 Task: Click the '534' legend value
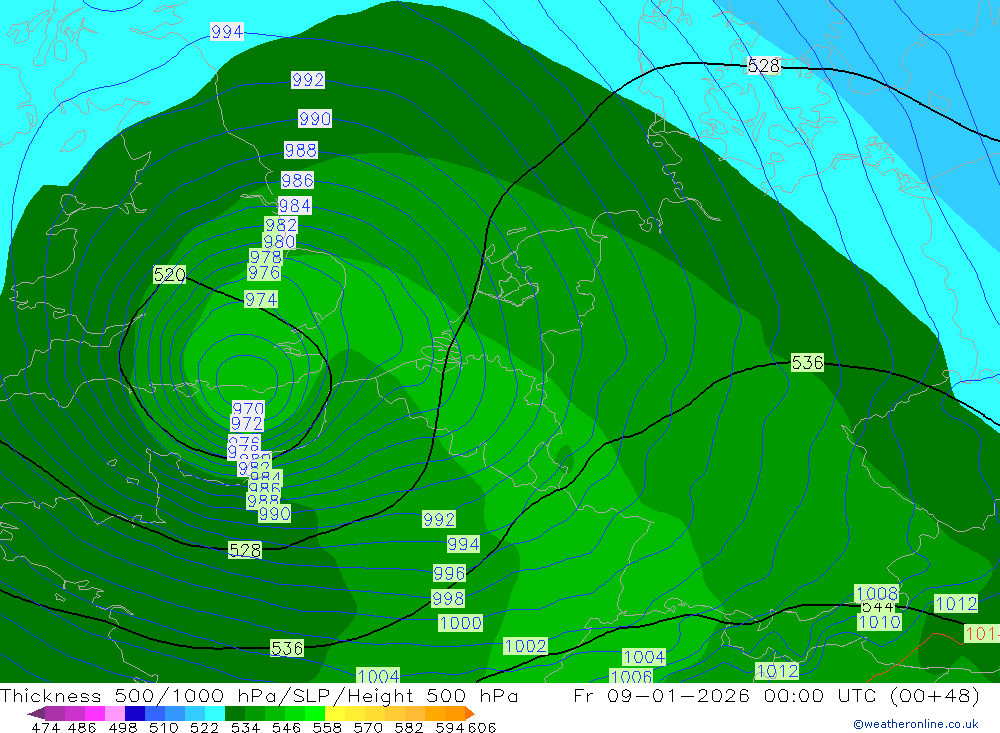pyautogui.click(x=246, y=727)
